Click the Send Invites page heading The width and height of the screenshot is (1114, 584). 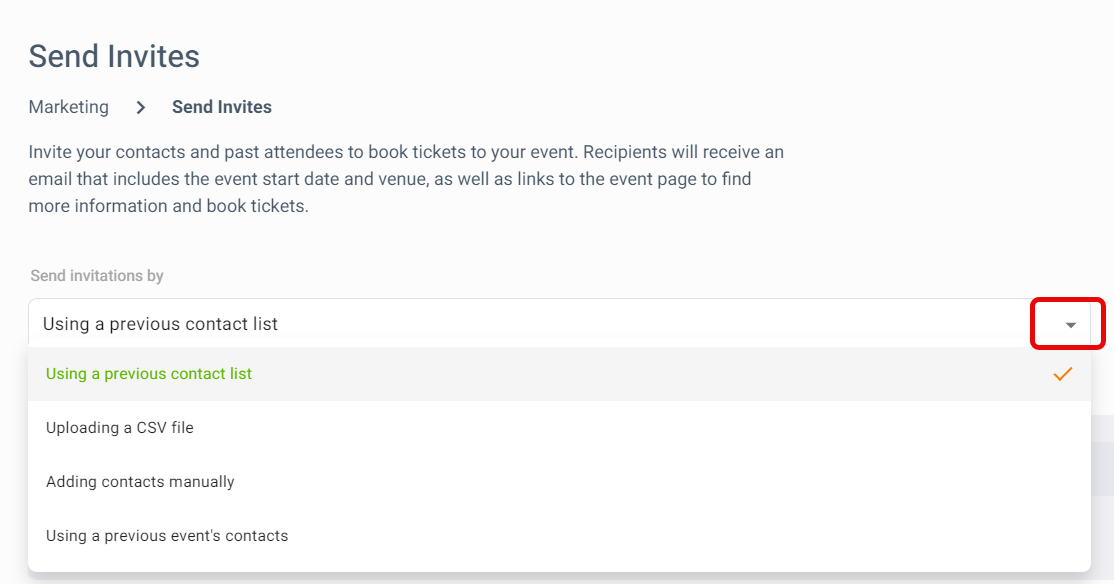pos(114,56)
